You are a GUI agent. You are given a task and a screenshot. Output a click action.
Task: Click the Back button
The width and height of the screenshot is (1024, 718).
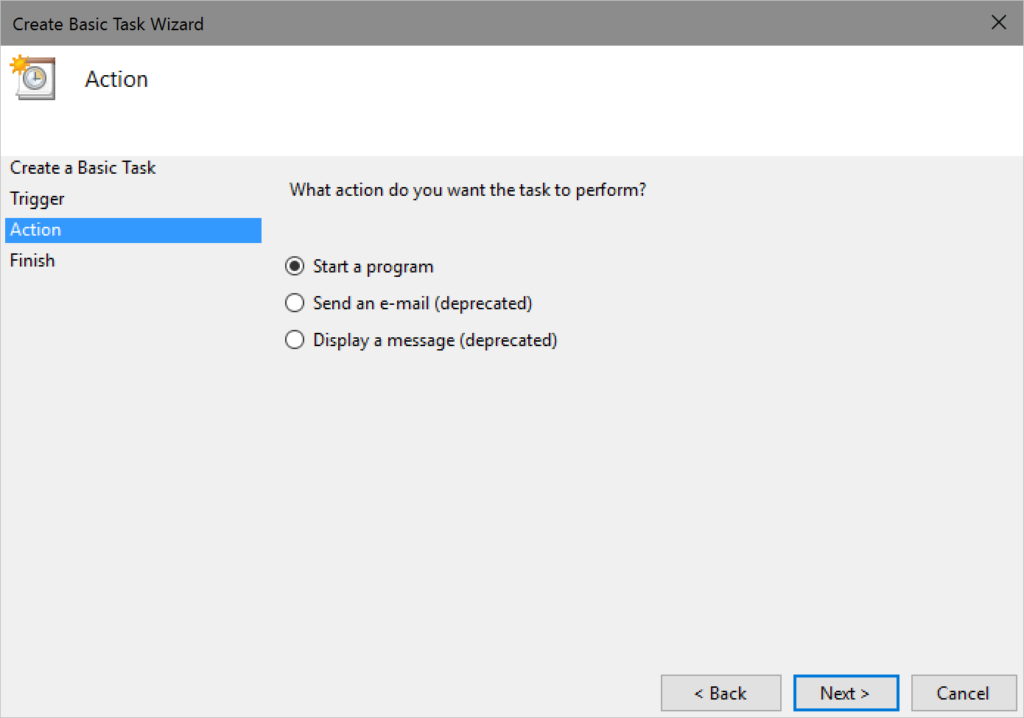pos(721,693)
